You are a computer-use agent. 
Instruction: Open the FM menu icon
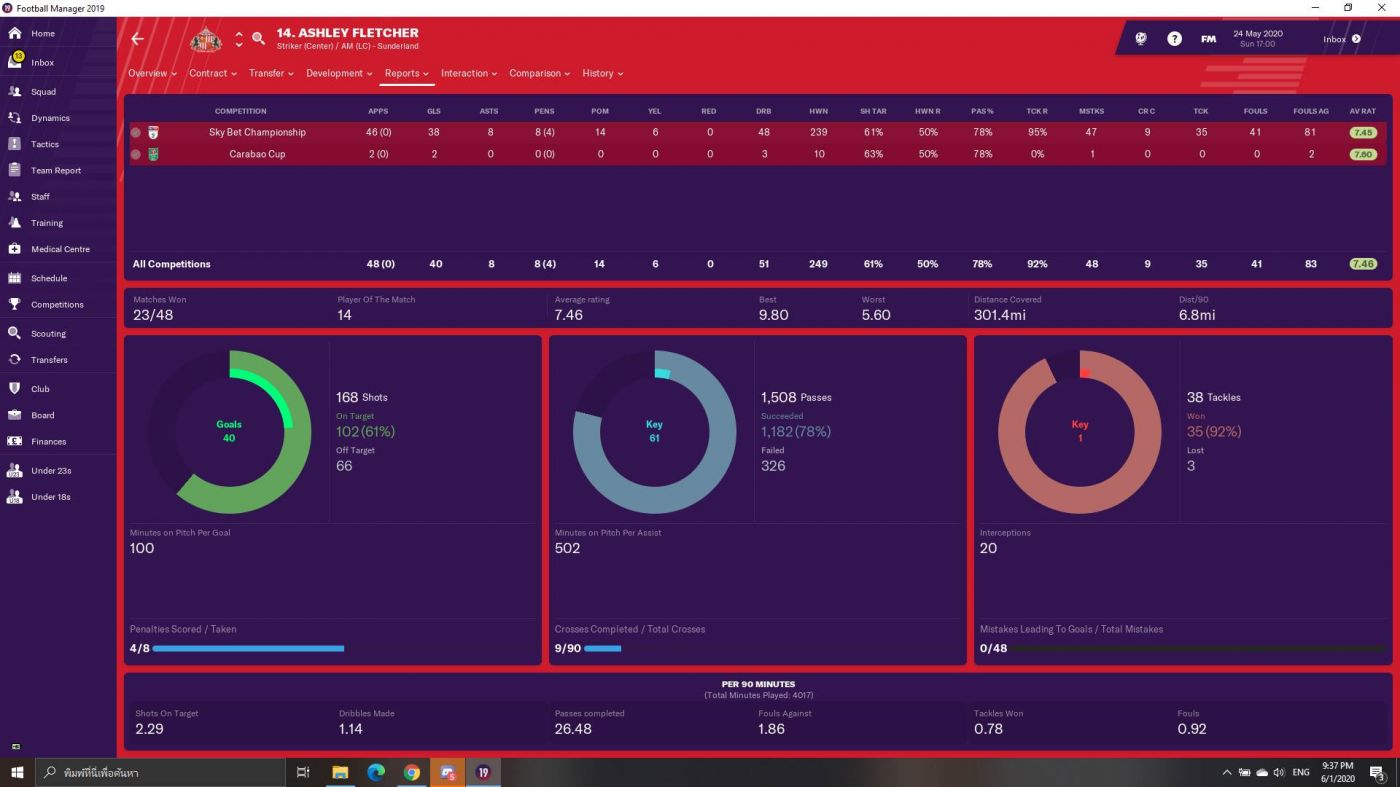pos(1208,39)
